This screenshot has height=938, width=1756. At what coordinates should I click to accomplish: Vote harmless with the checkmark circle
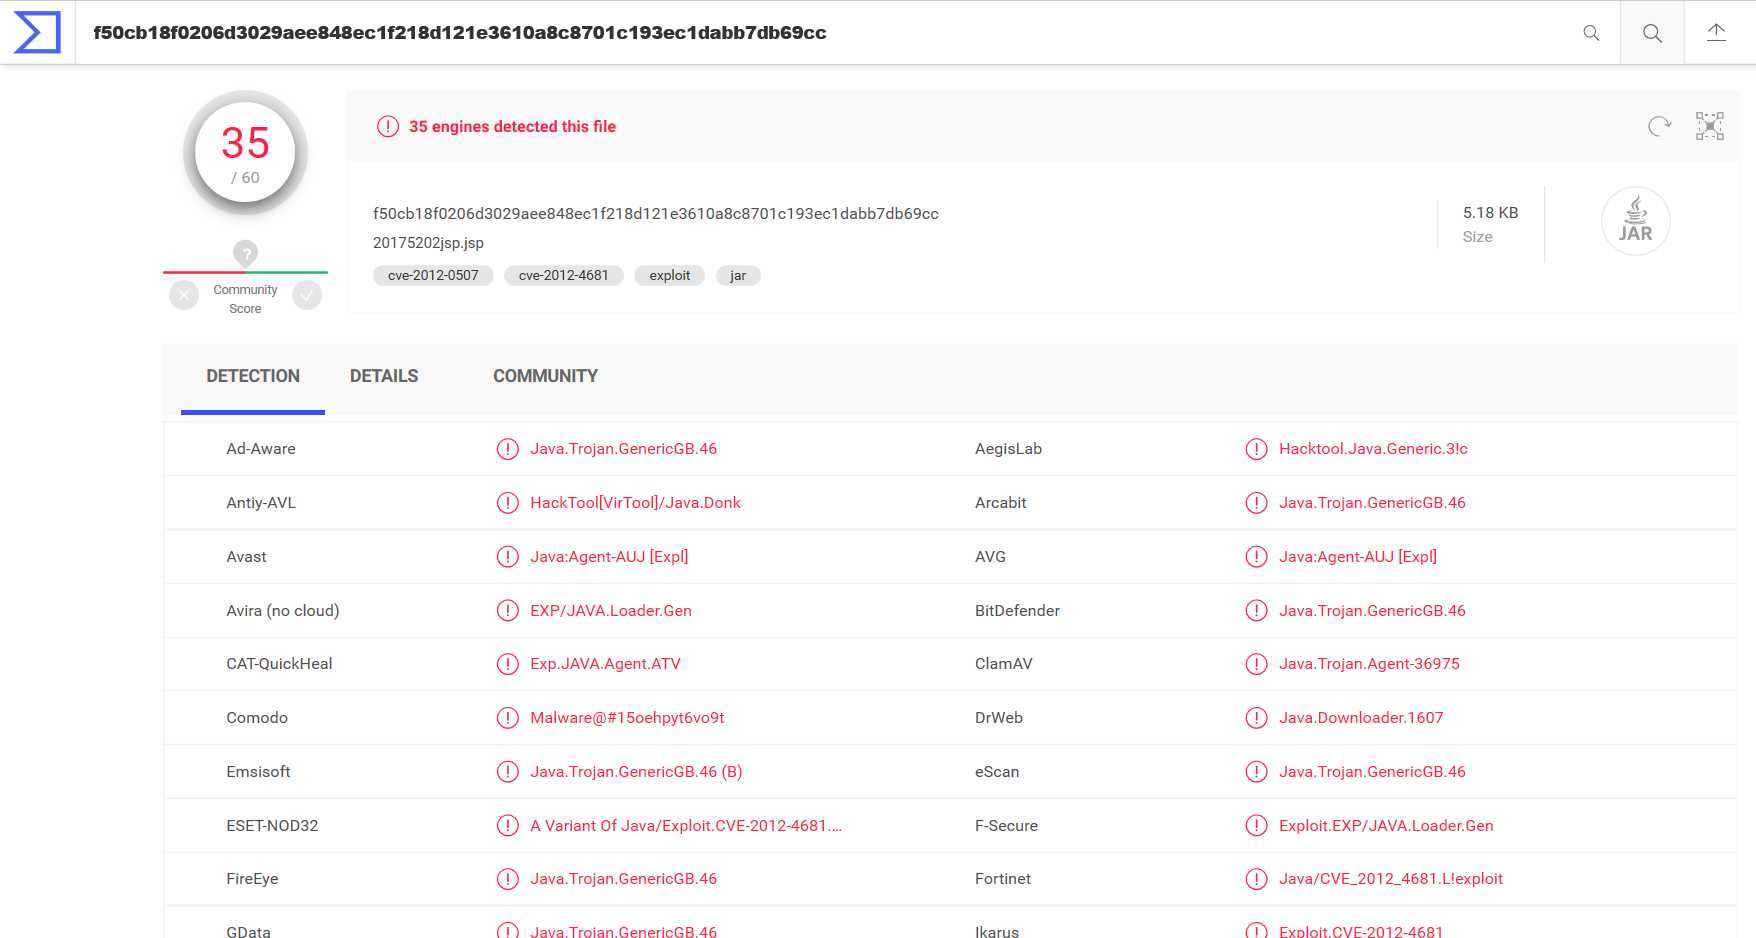[x=307, y=295]
